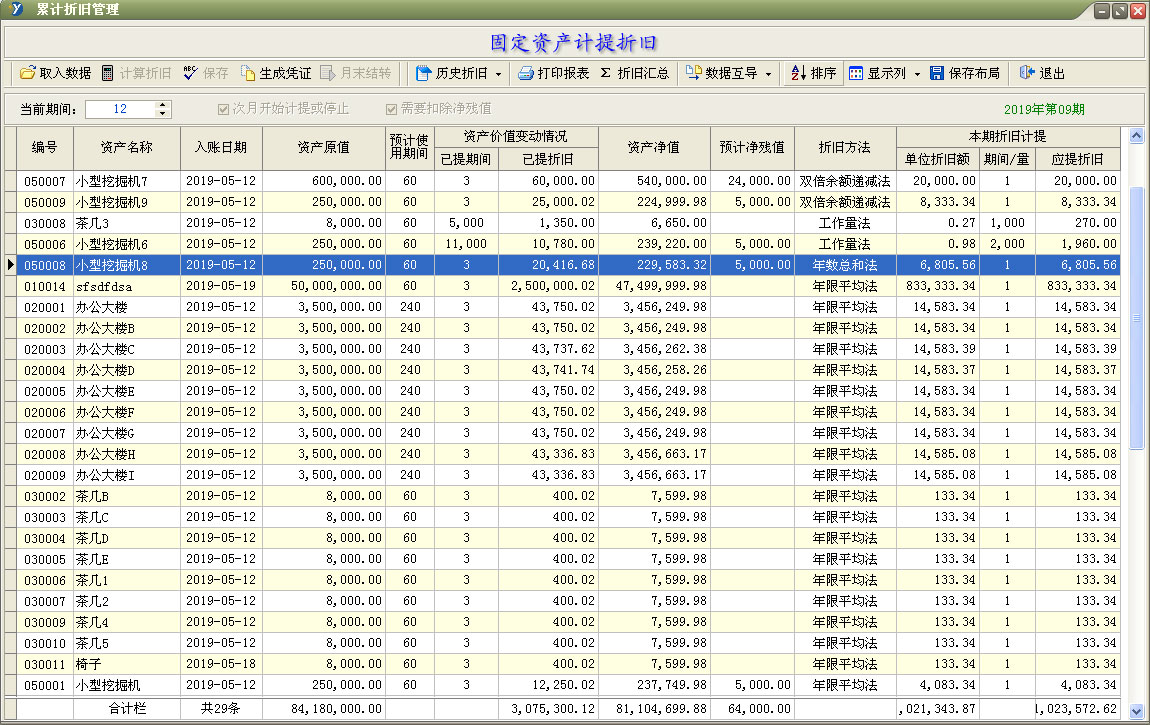Click the 资产原值 column header
The height and width of the screenshot is (725, 1150).
[x=323, y=147]
